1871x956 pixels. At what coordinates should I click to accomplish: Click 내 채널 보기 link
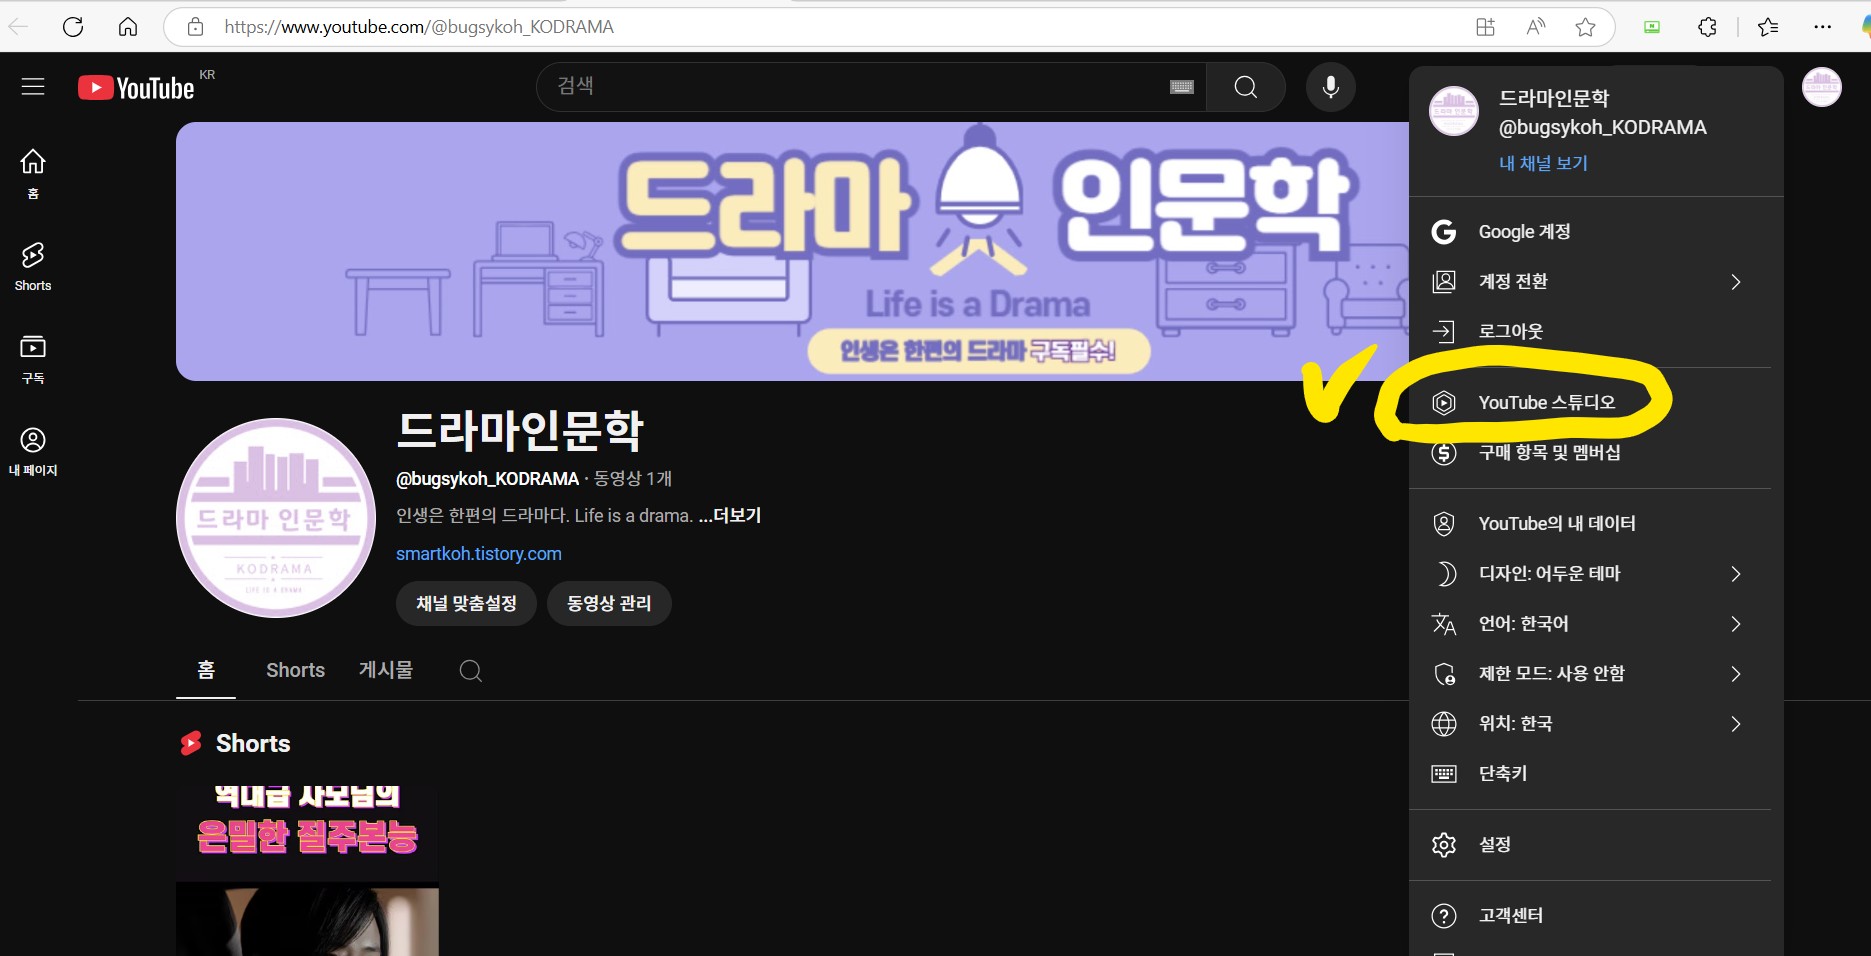coord(1543,163)
